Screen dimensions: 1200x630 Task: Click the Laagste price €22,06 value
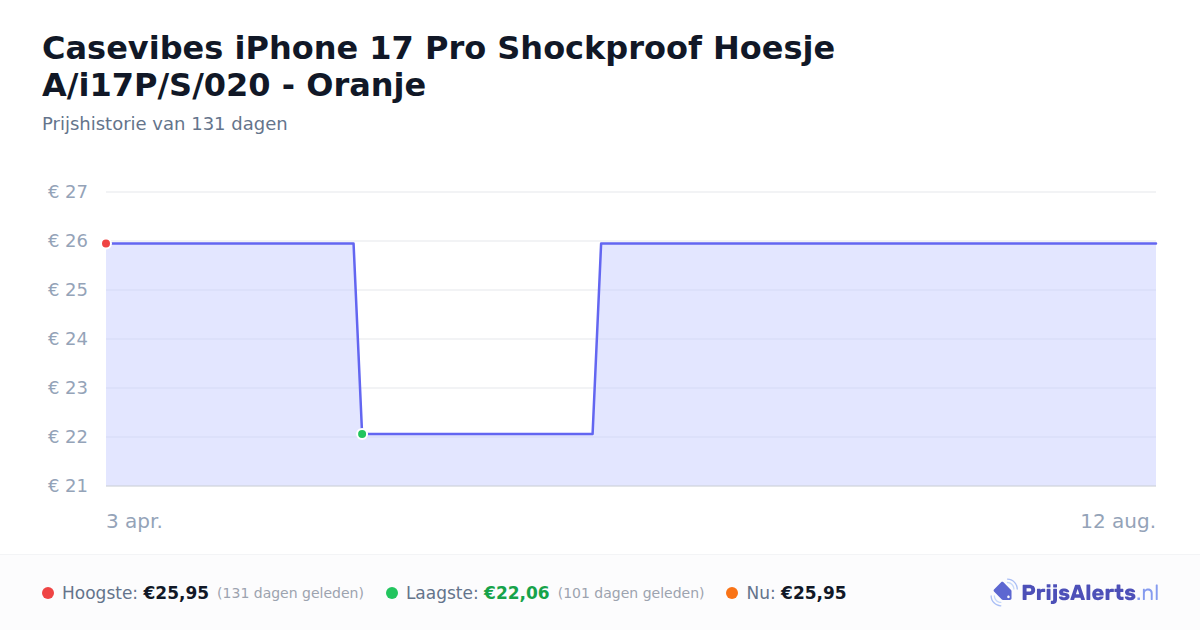tap(517, 593)
